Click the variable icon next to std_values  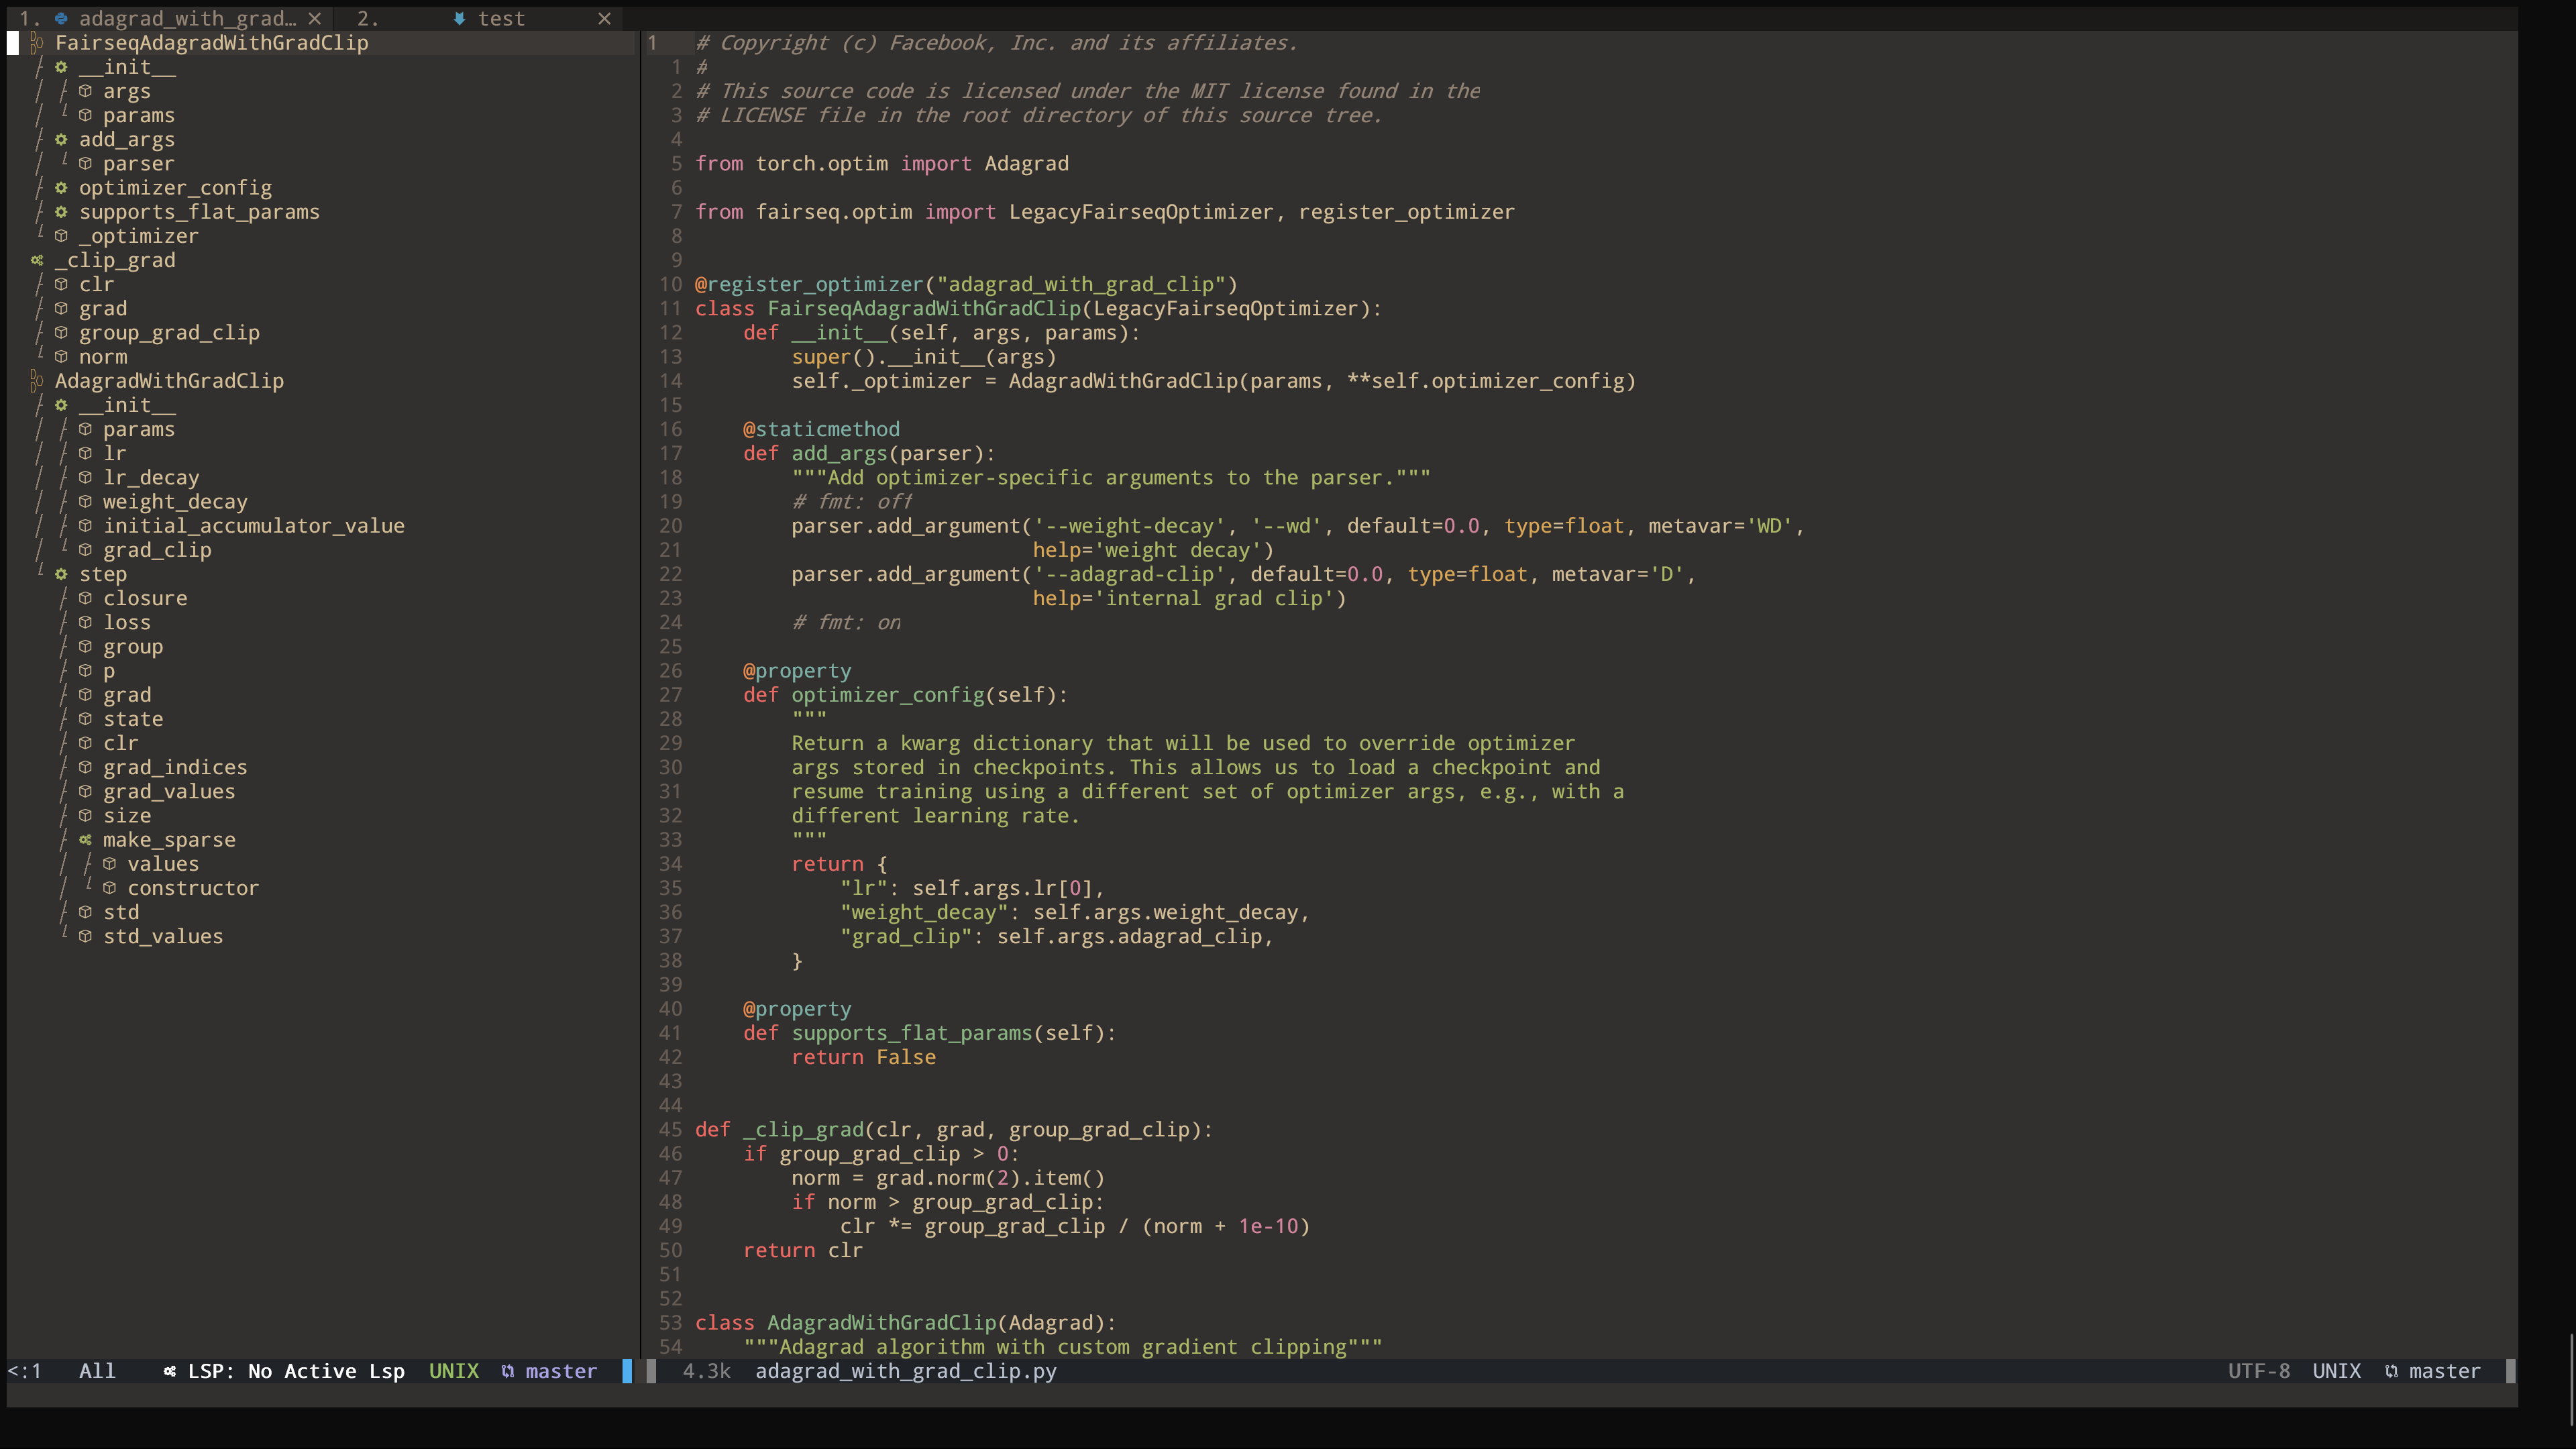[x=85, y=937]
